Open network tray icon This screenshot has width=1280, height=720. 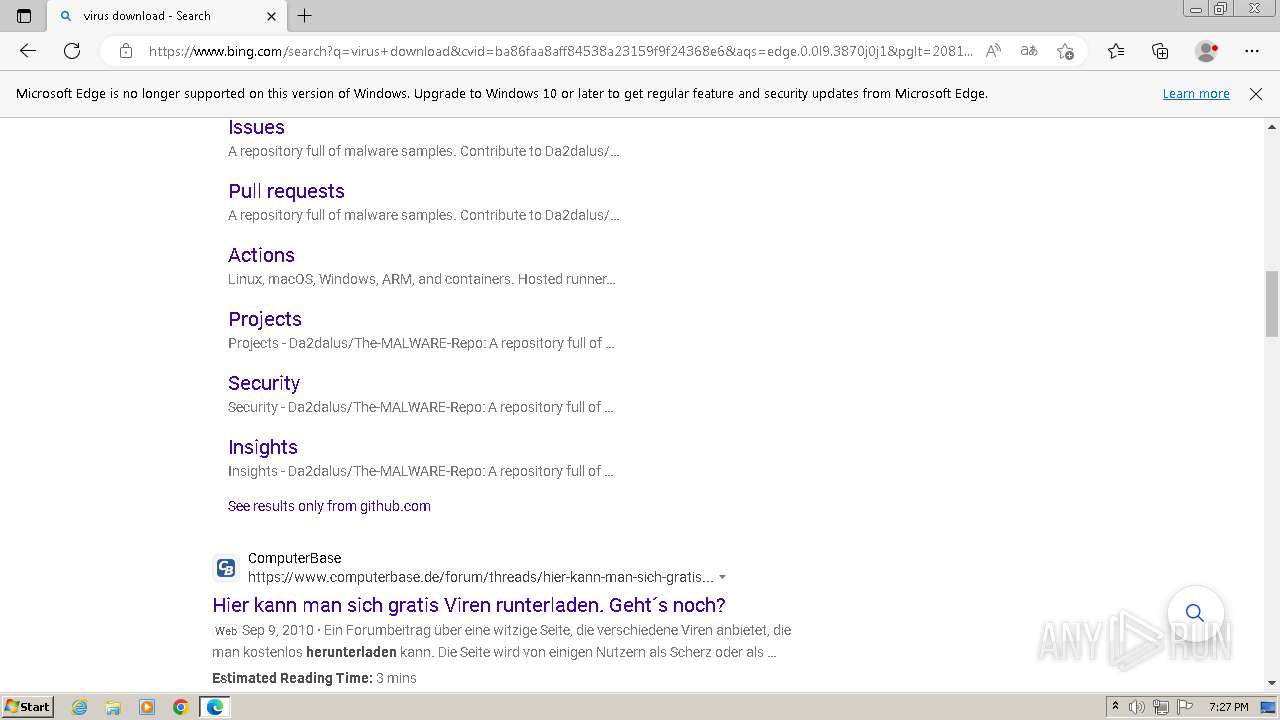pyautogui.click(x=1161, y=707)
